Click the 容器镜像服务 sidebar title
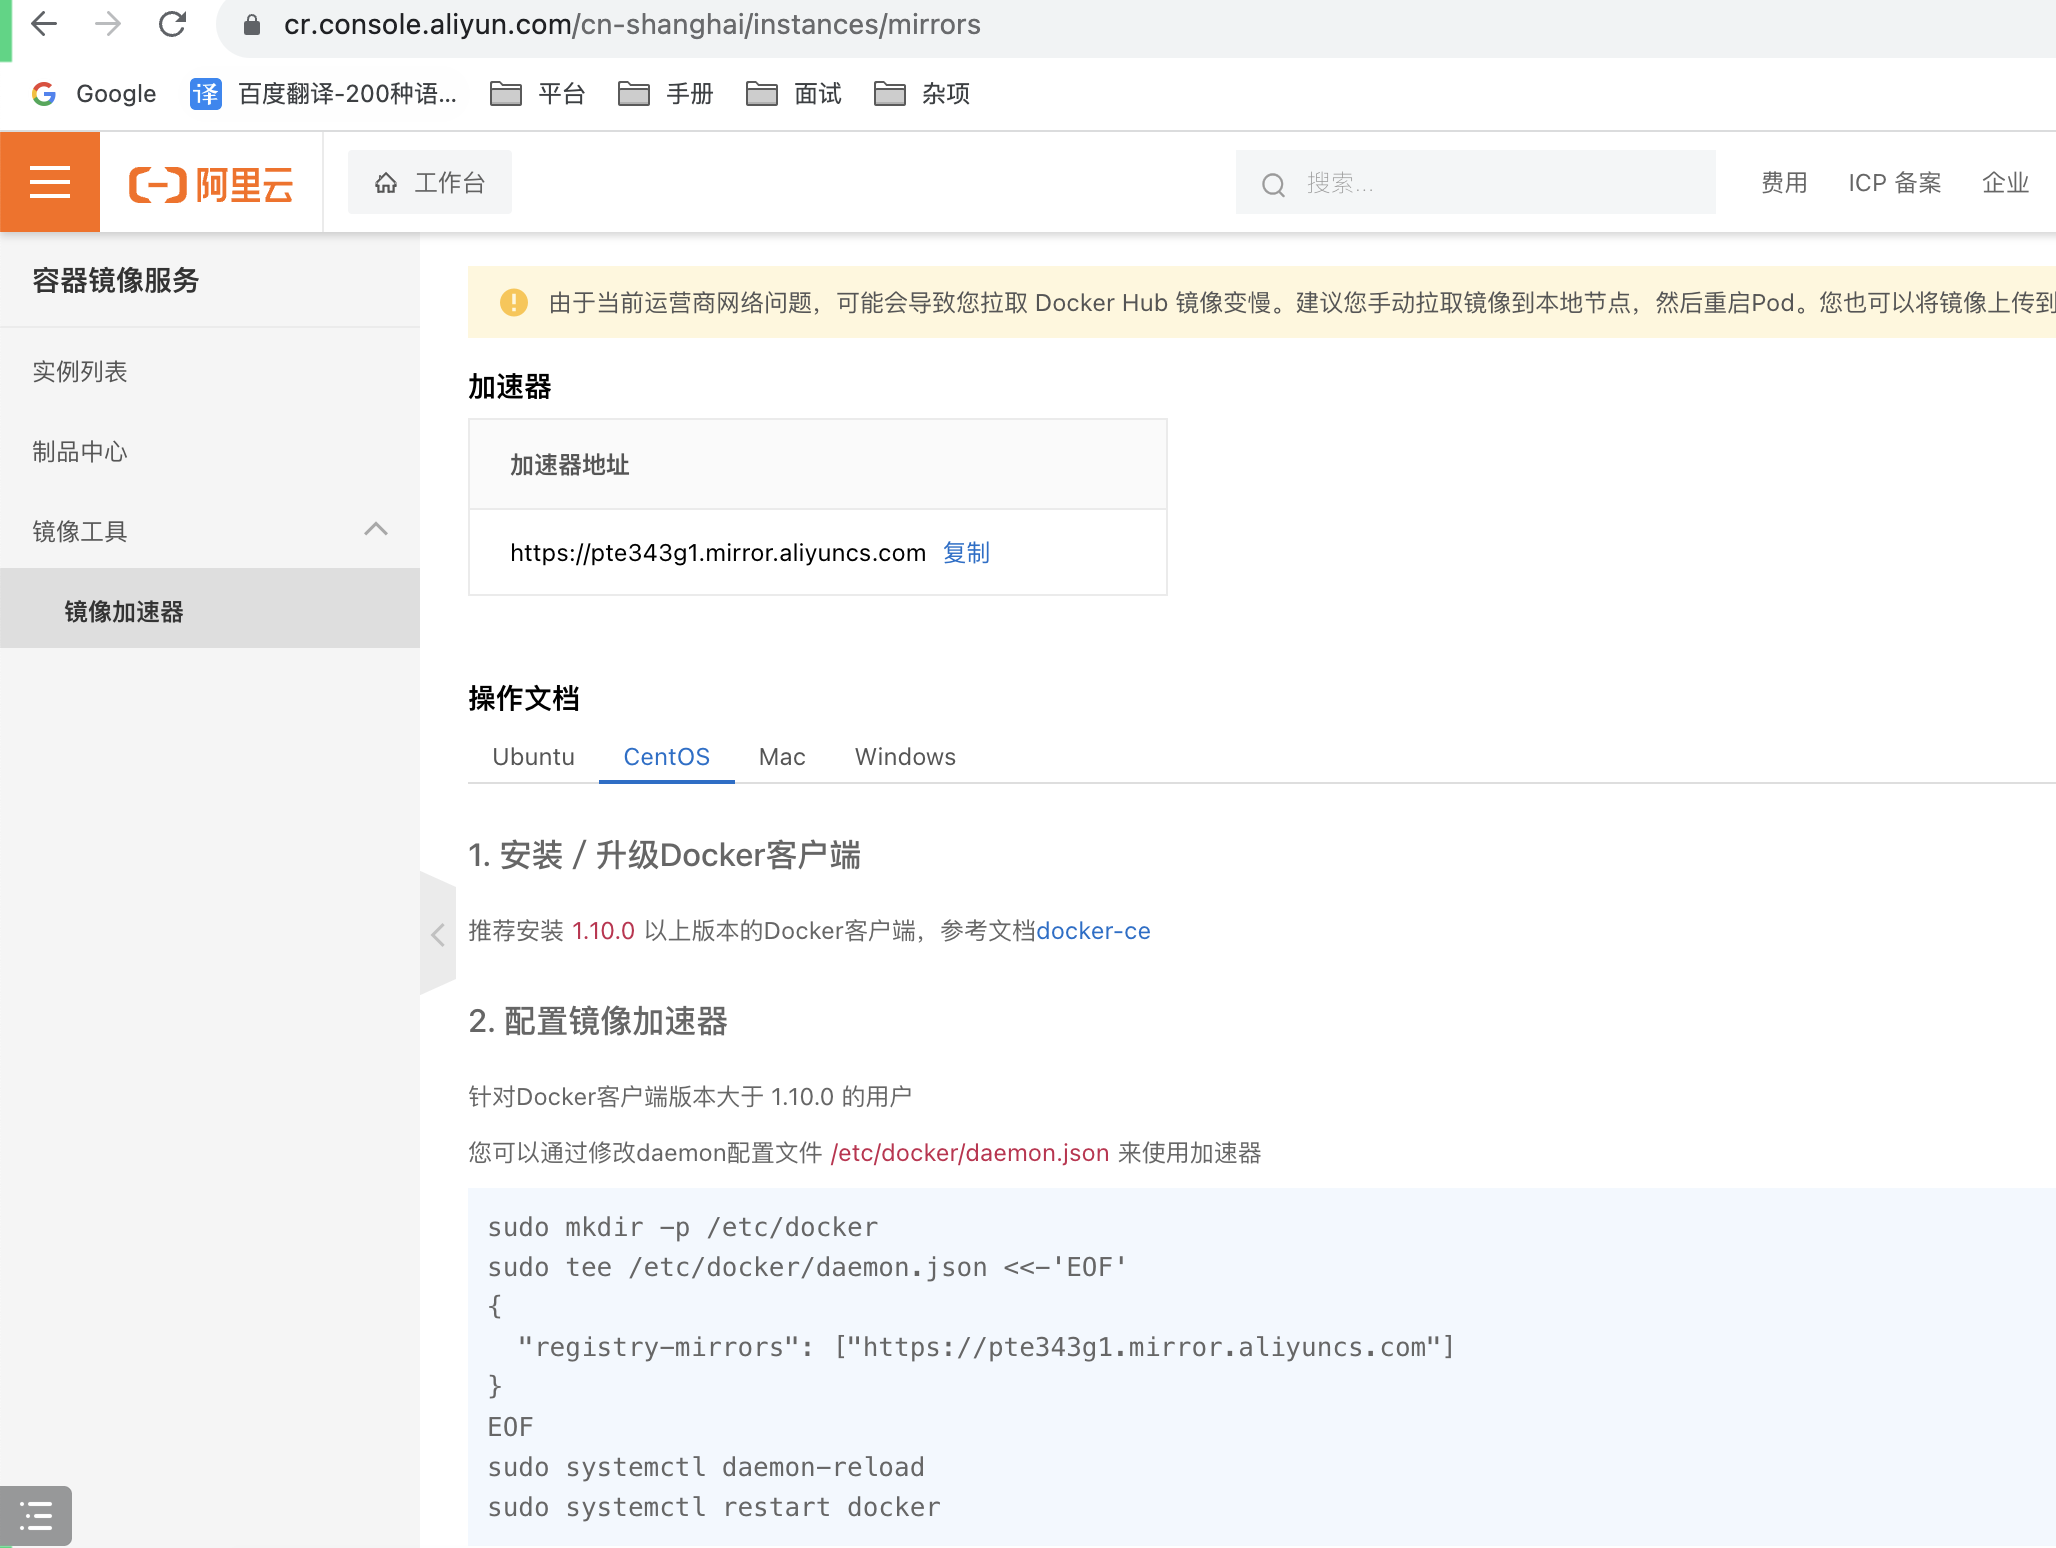 116,281
